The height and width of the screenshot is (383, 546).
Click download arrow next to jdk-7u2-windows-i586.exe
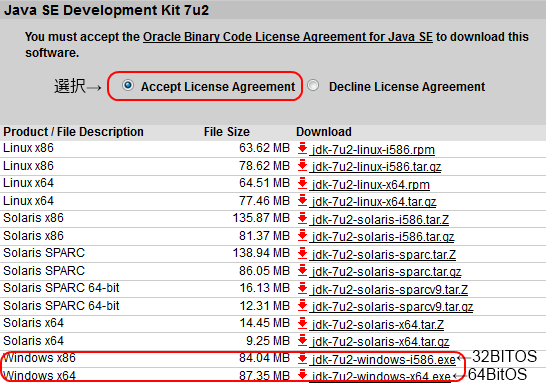[302, 358]
